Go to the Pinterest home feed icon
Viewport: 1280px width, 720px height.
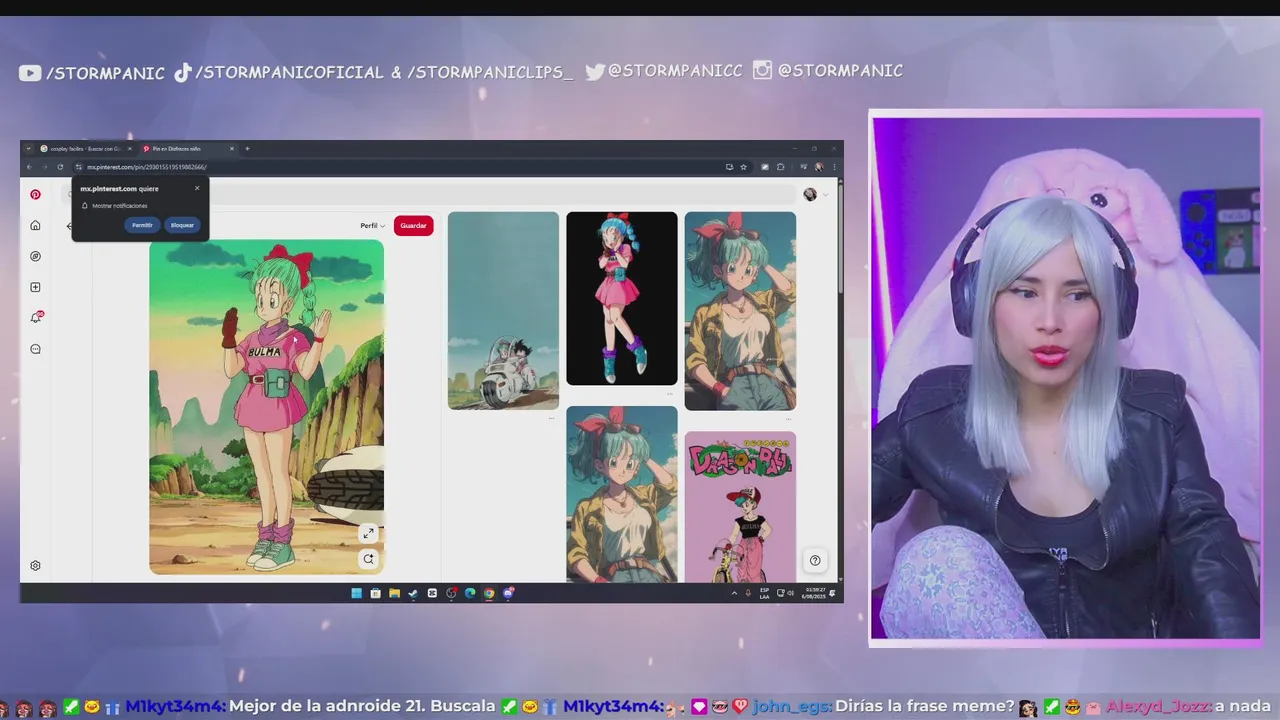pyautogui.click(x=35, y=225)
